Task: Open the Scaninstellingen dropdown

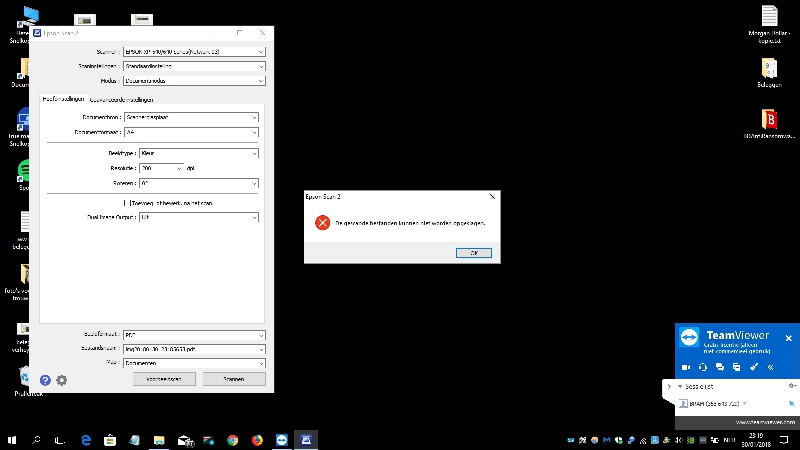Action: point(194,66)
